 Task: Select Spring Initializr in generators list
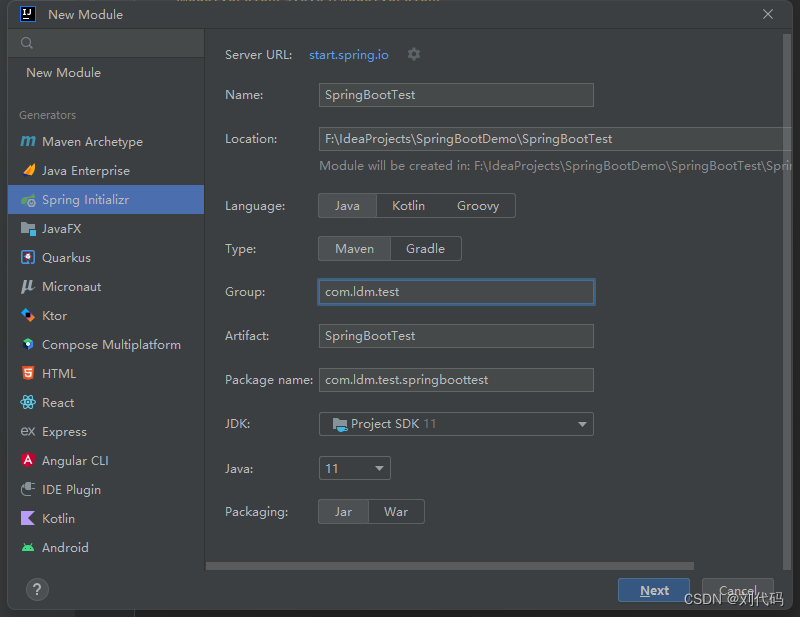[x=85, y=200]
